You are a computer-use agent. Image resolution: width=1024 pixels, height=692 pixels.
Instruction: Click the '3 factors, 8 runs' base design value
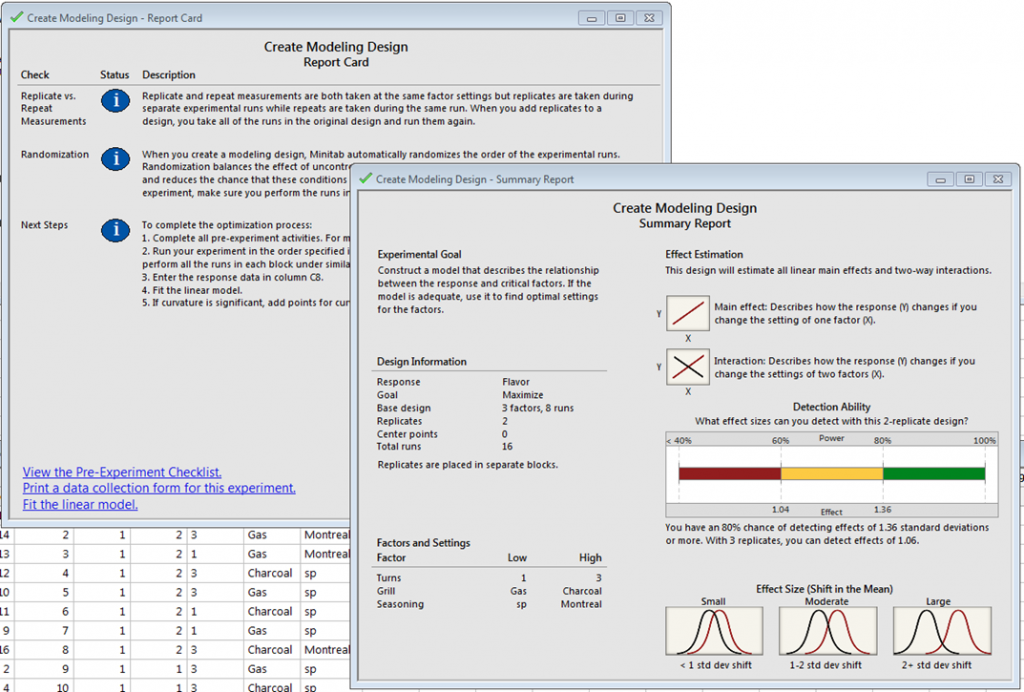tap(538, 408)
